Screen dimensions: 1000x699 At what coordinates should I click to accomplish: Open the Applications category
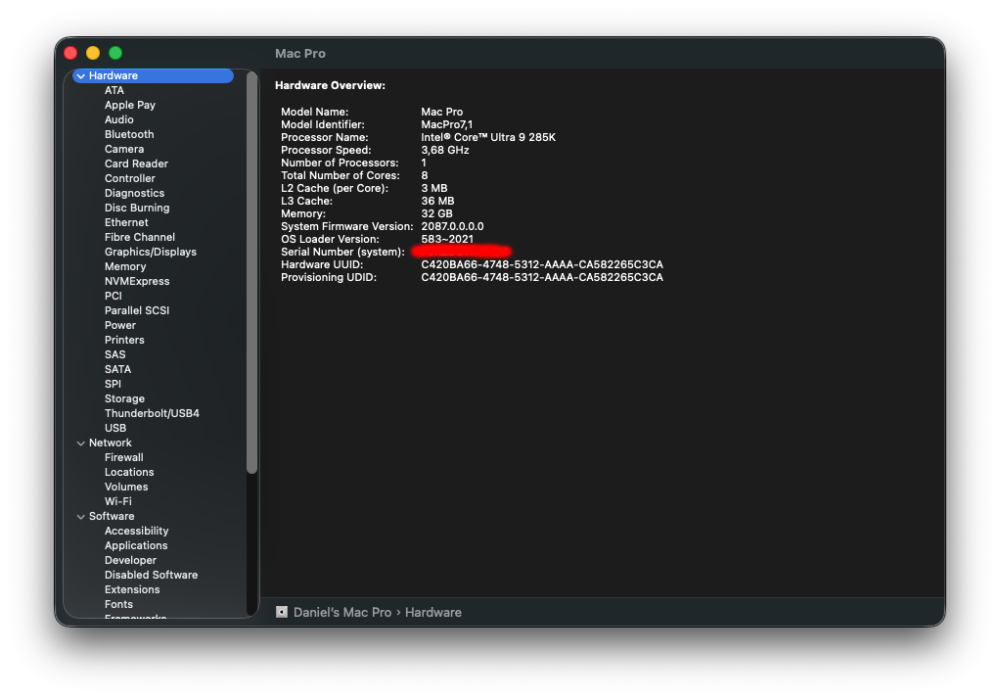136,545
